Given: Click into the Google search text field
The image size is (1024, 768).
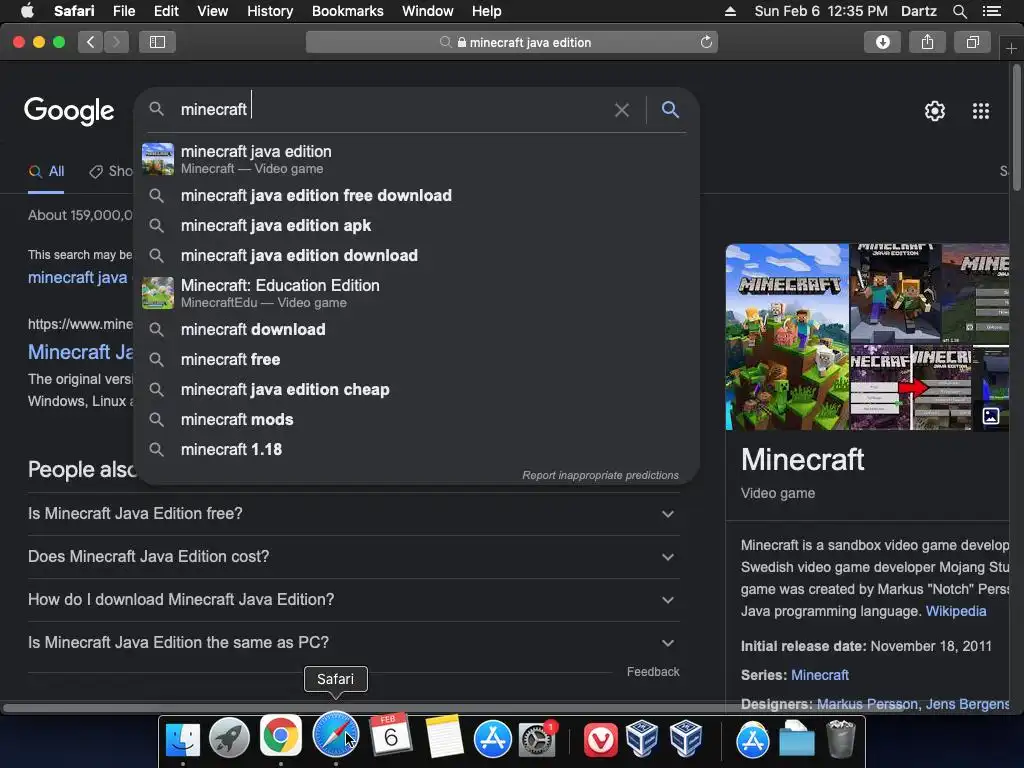Looking at the screenshot, I should tap(392, 109).
